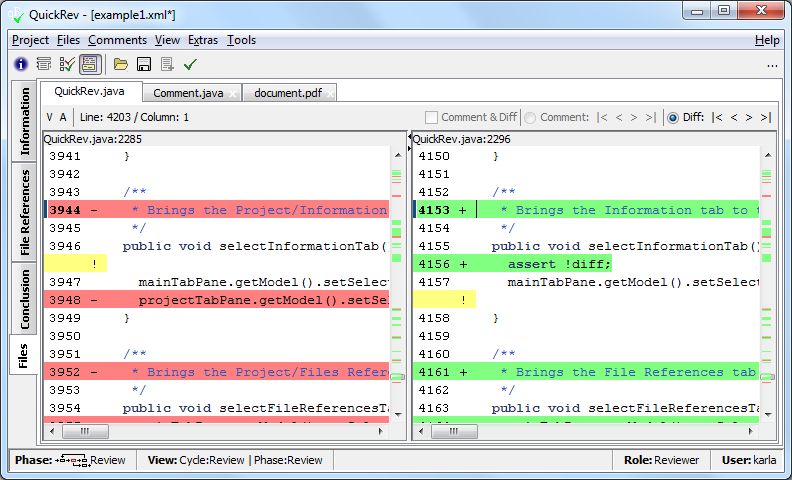Click the checklist conclusion toolbar icon
This screenshot has width=792, height=480.
(x=67, y=64)
